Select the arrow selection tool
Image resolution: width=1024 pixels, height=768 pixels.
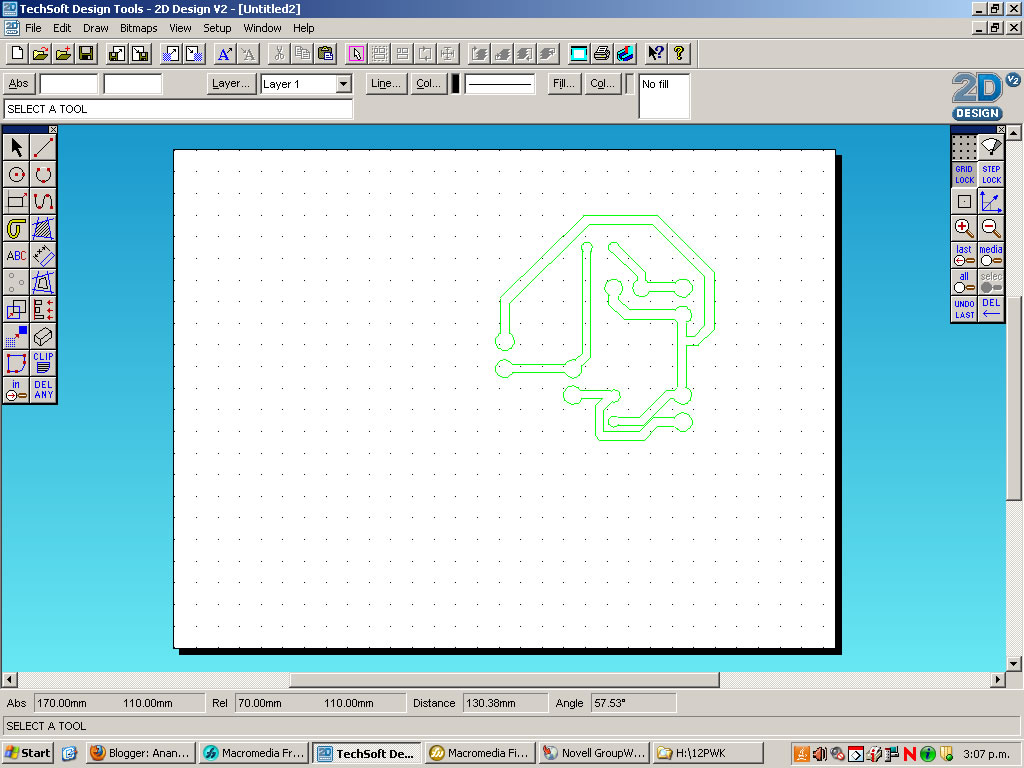point(16,146)
